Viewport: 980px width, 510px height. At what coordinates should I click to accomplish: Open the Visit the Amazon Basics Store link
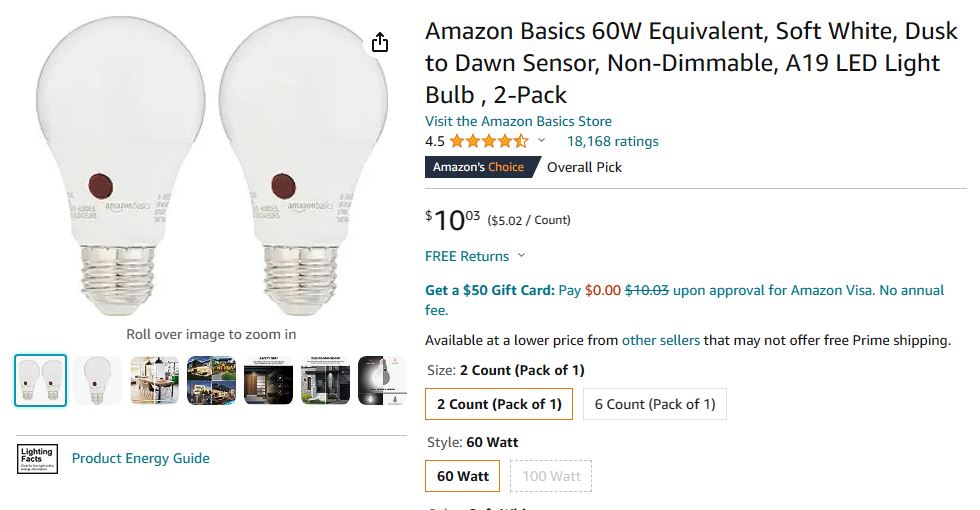pos(518,121)
